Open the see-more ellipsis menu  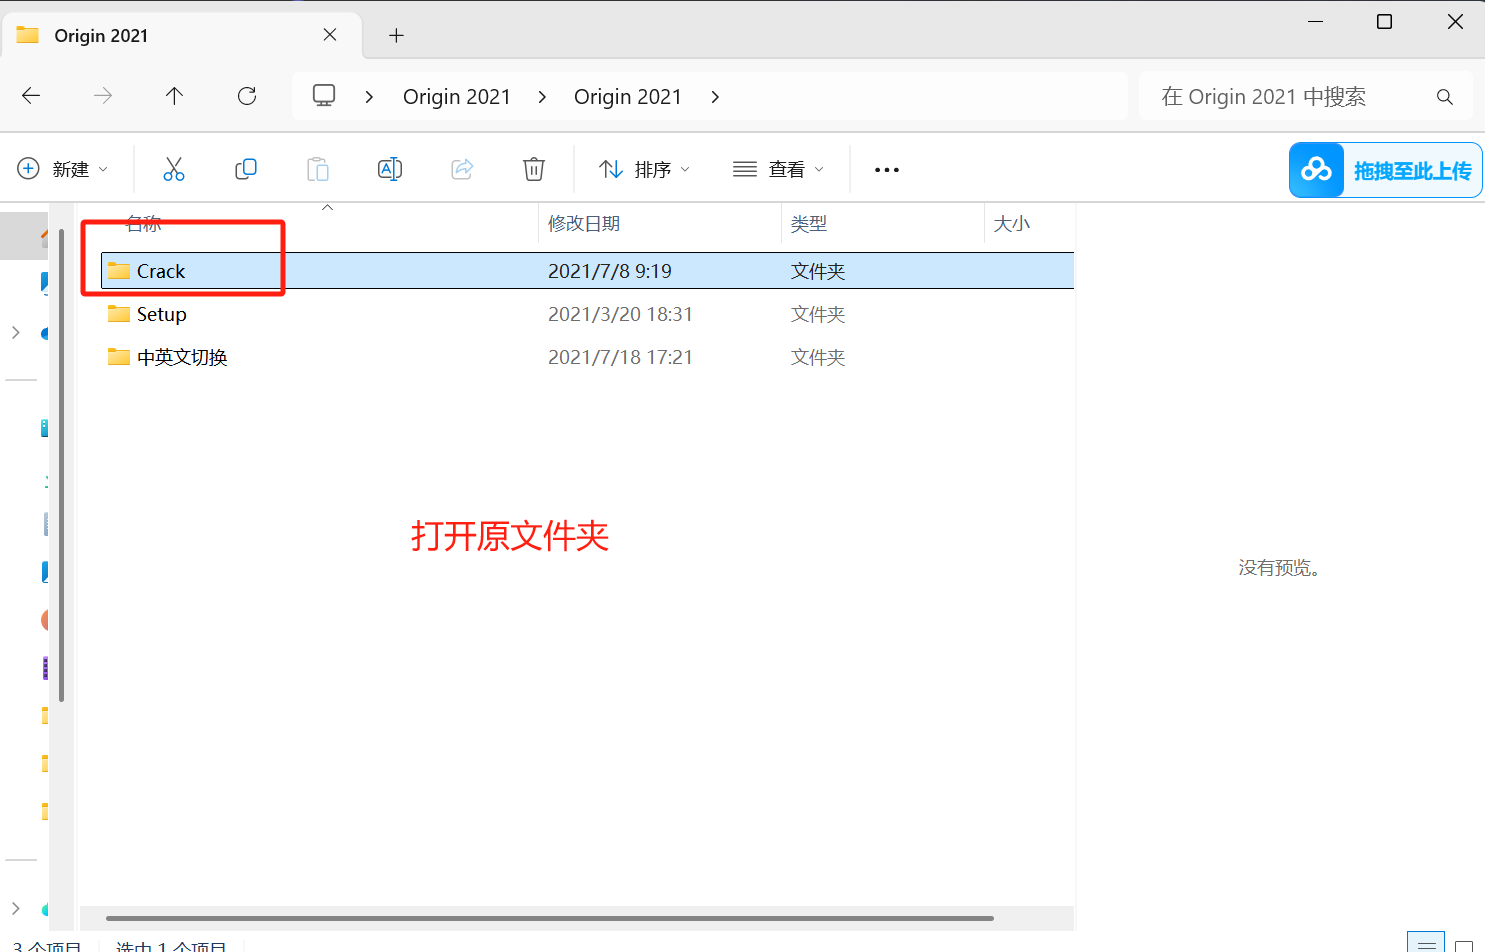click(x=886, y=169)
